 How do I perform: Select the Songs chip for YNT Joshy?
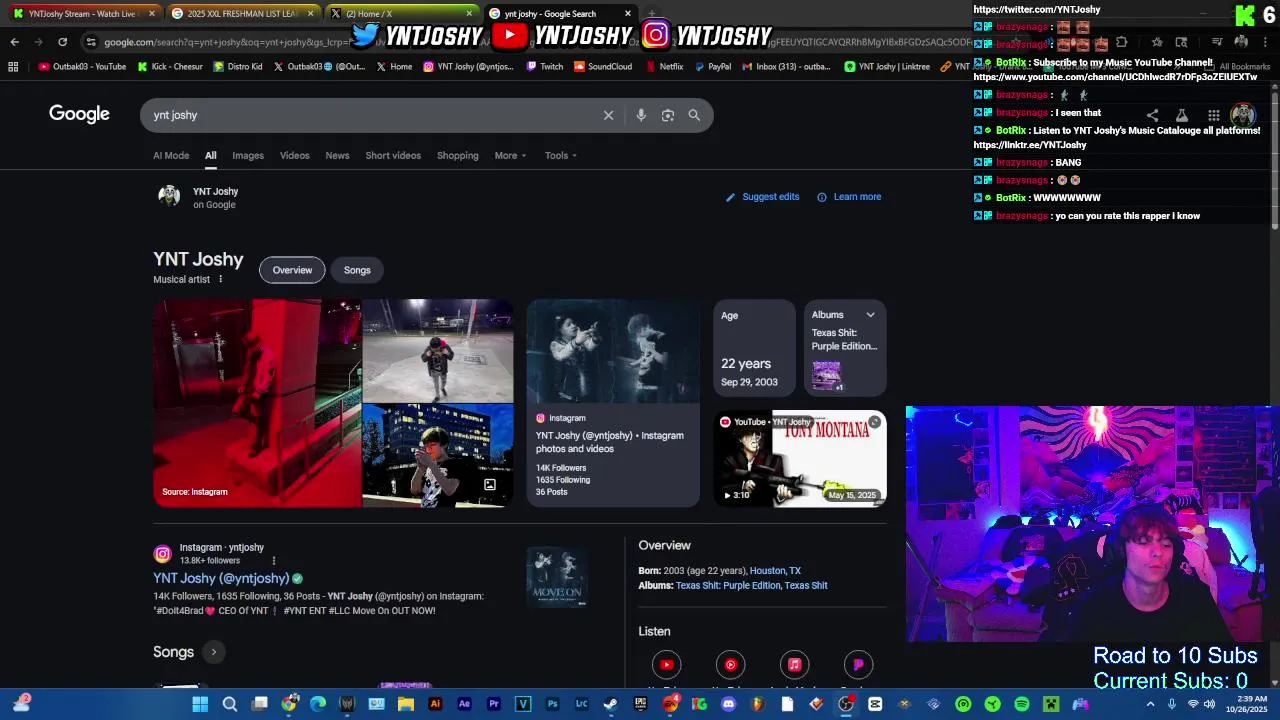(357, 270)
